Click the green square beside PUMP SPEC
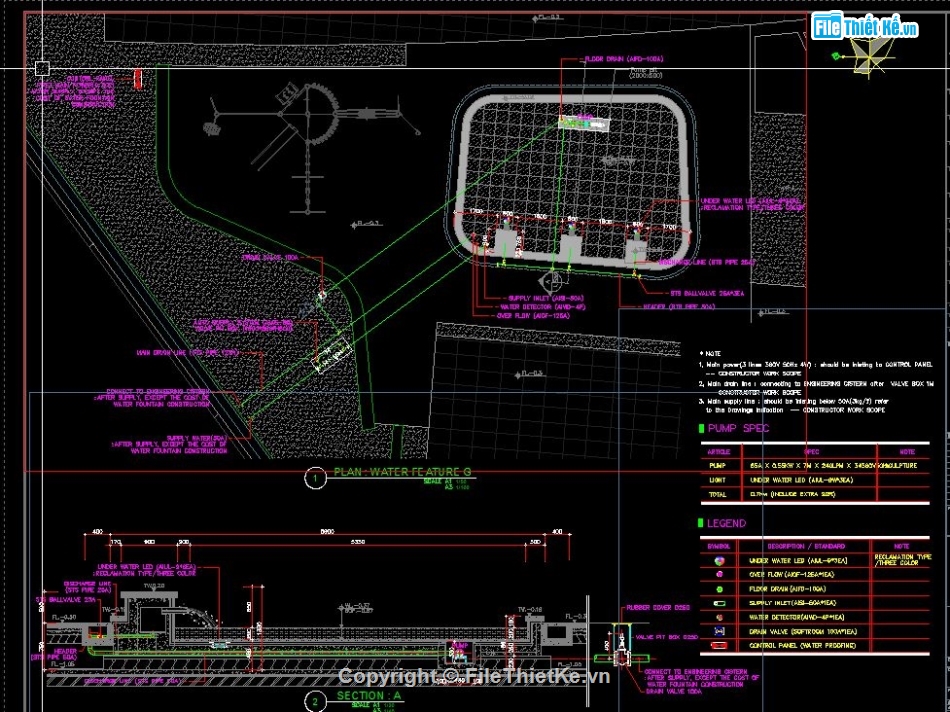This screenshot has width=950, height=712. (702, 428)
